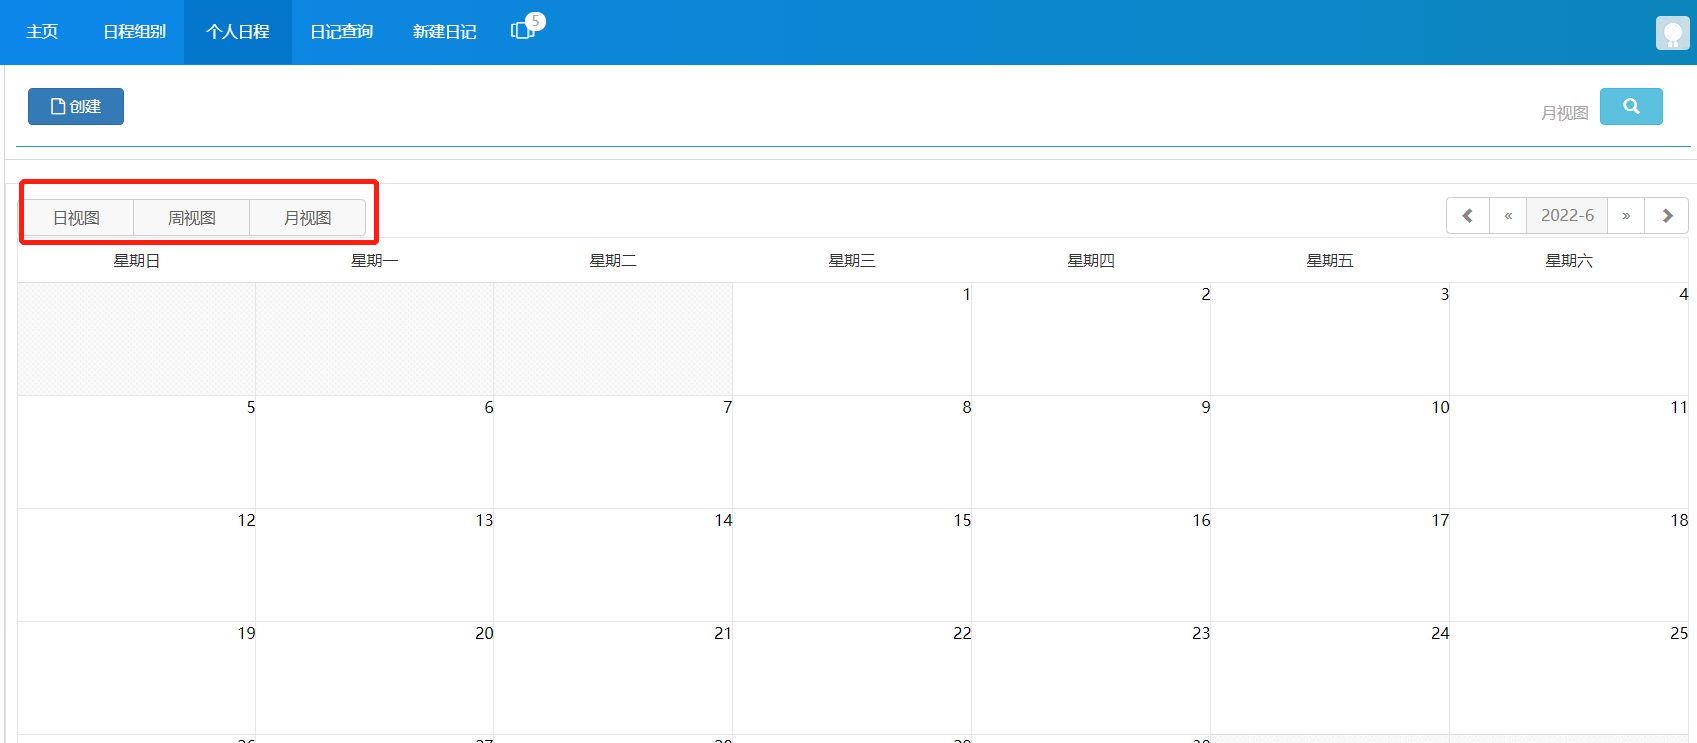Open the 主页 home menu
1697x743 pixels.
[x=42, y=32]
